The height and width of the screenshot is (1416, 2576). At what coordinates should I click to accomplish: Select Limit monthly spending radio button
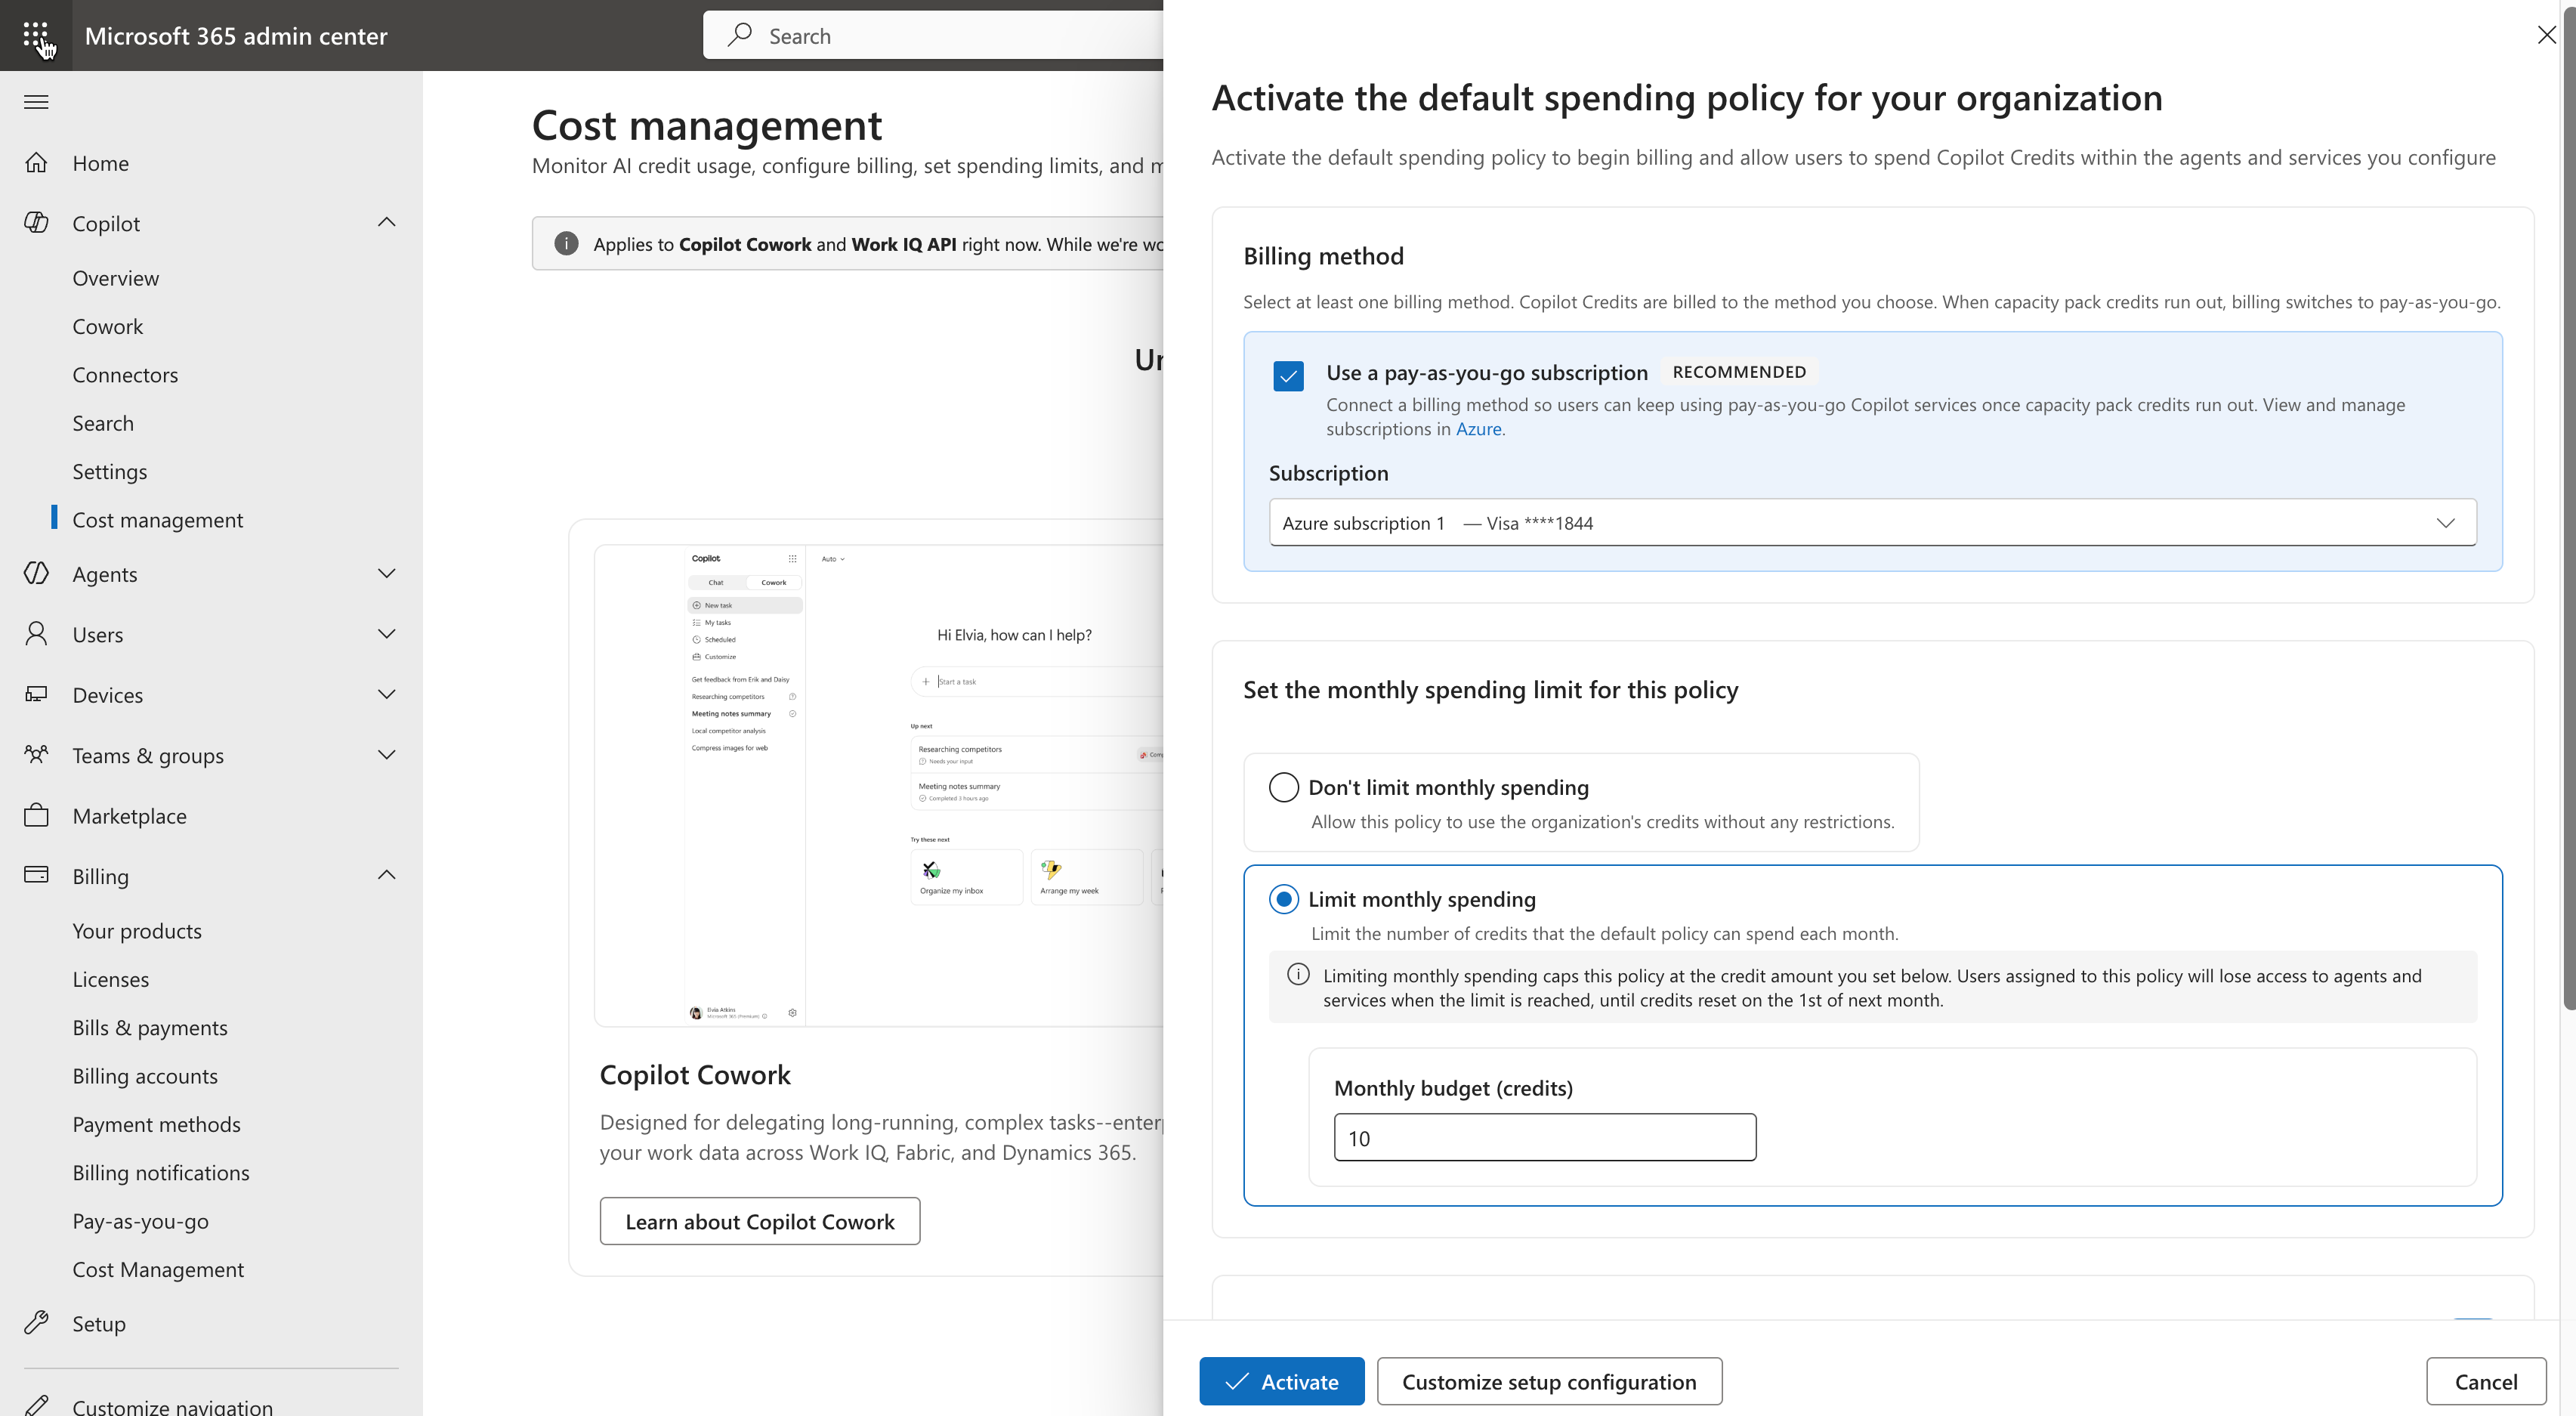[x=1283, y=899]
